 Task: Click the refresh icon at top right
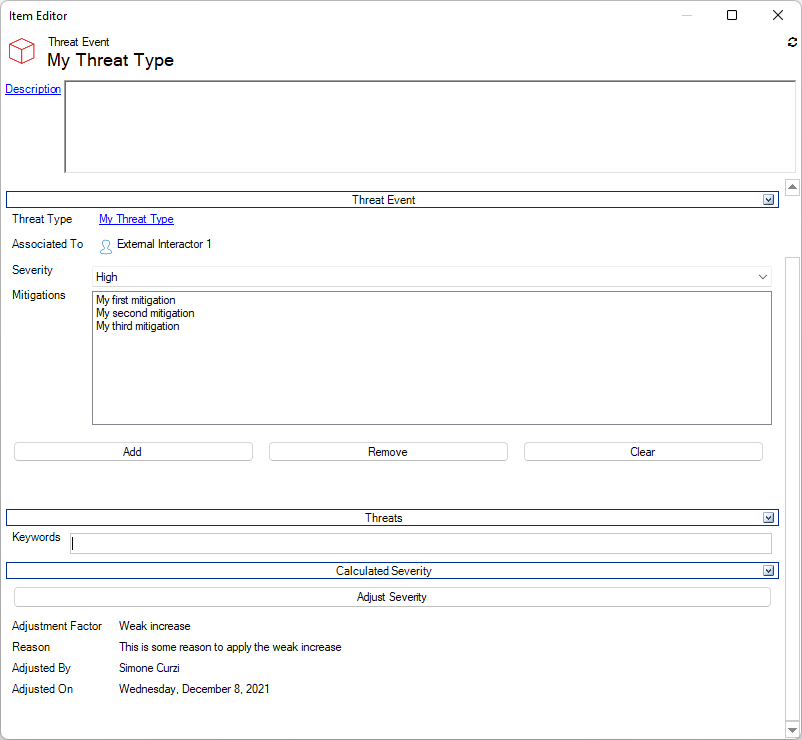coord(792,43)
